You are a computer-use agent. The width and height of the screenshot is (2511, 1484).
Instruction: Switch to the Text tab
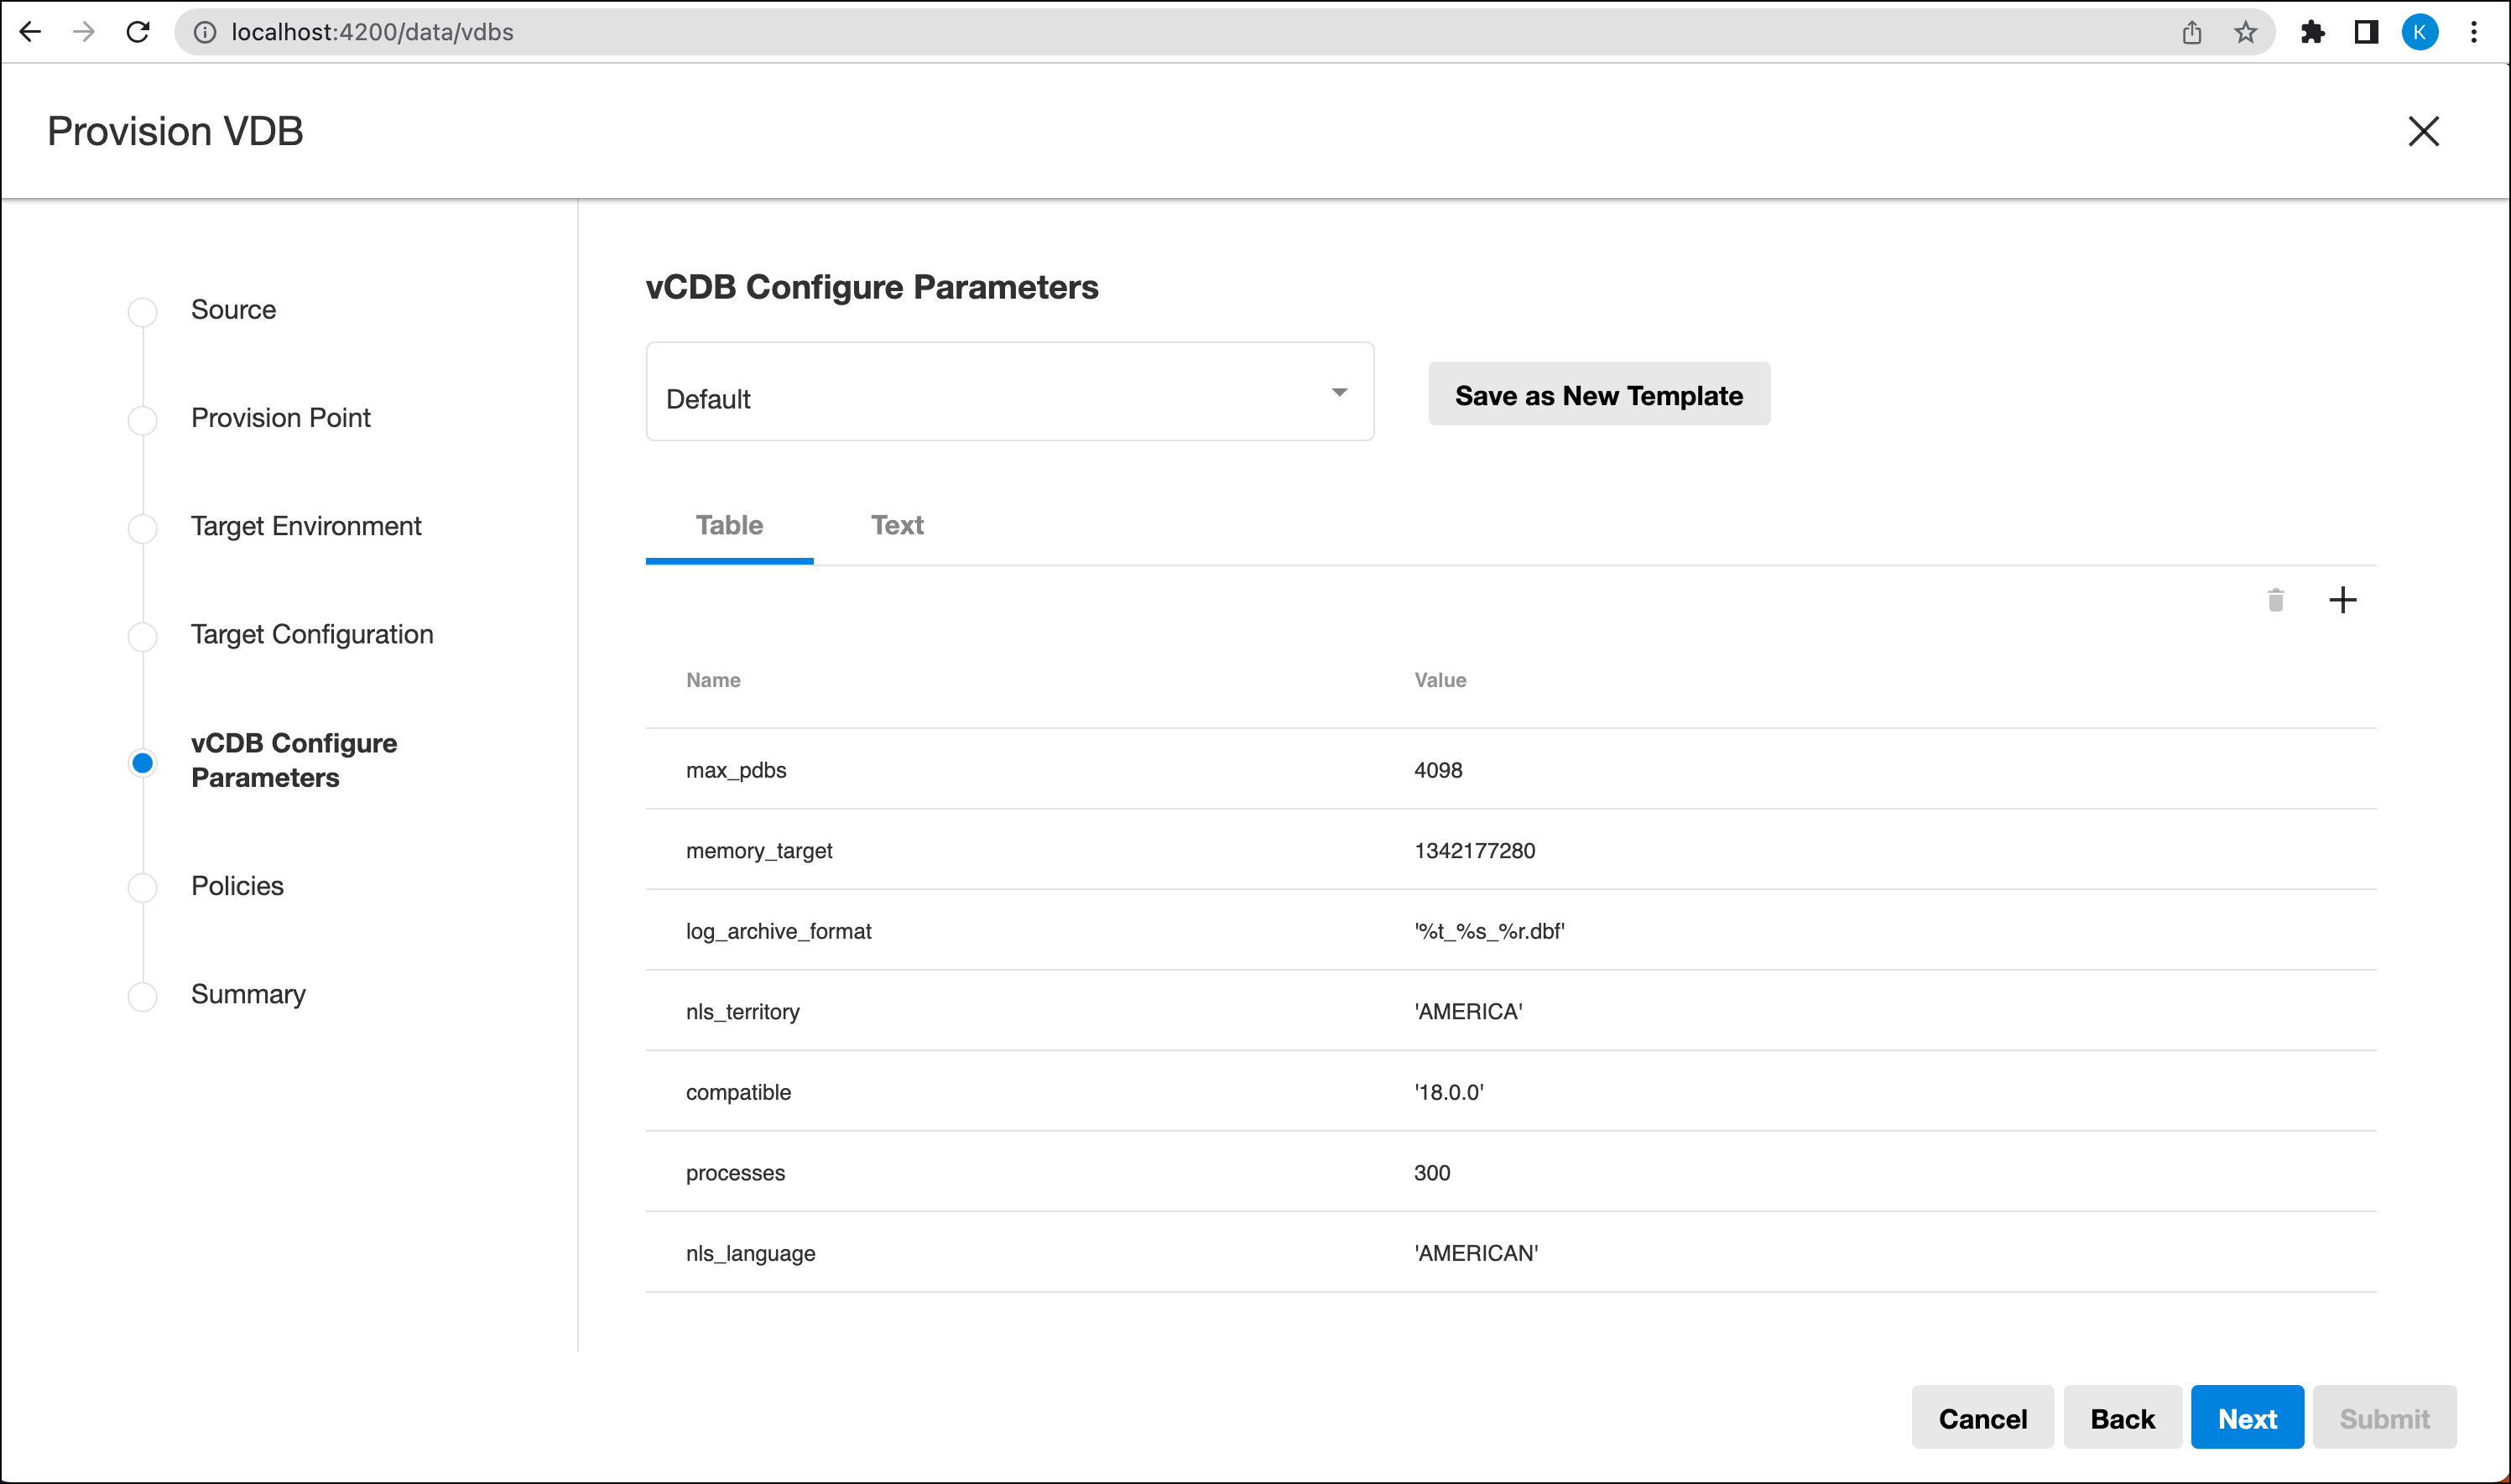[896, 526]
